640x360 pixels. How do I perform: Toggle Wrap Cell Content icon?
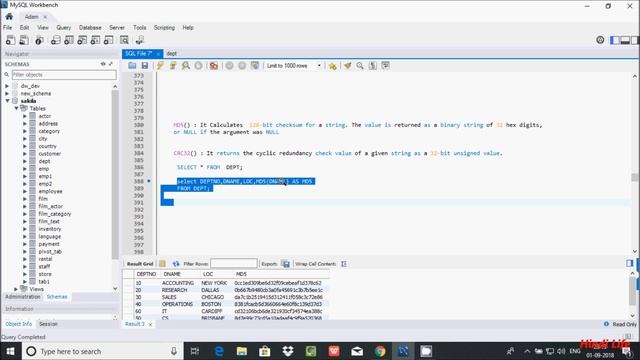click(344, 264)
